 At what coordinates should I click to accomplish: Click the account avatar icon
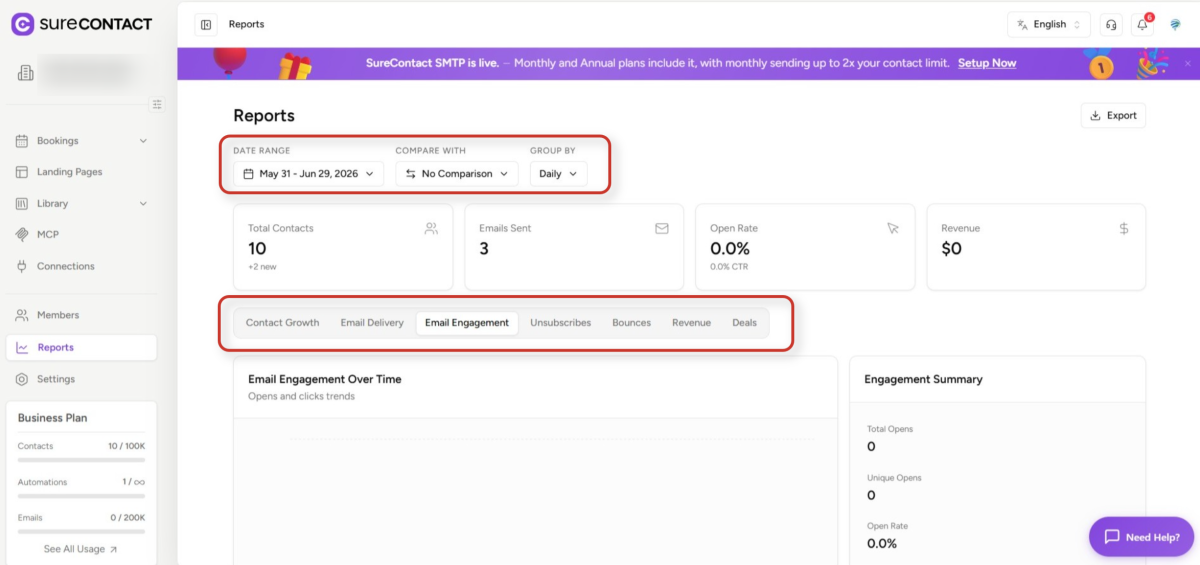click(x=1175, y=24)
